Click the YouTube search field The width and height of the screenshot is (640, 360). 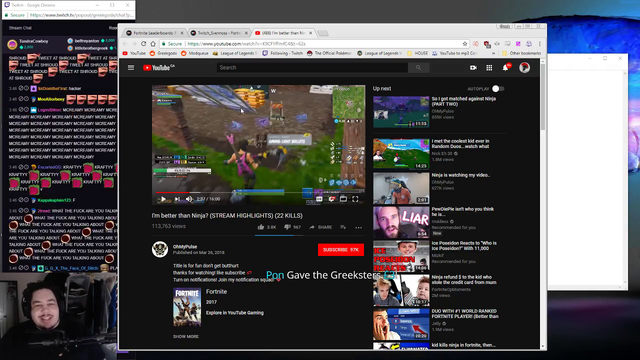(x=312, y=68)
